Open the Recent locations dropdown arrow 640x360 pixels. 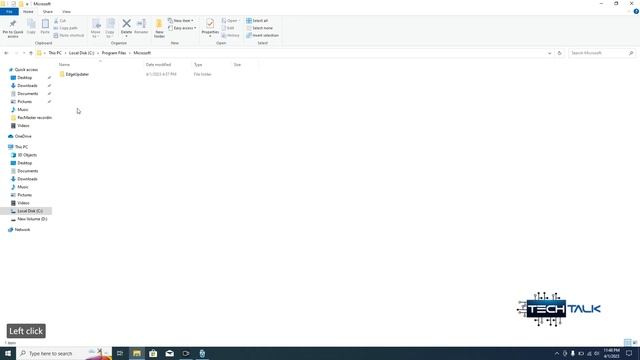point(24,53)
